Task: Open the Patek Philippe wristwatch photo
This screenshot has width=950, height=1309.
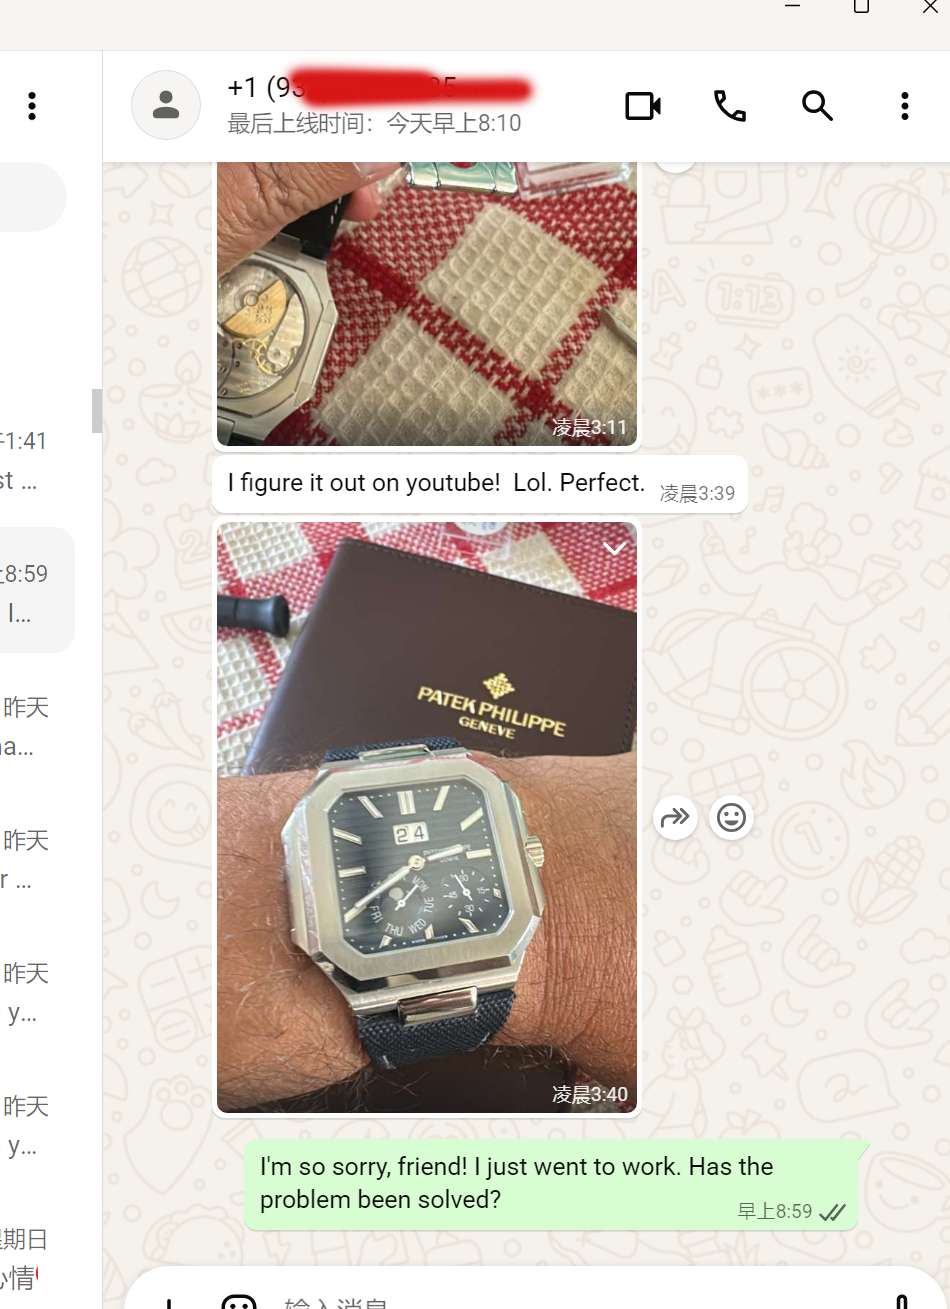Action: pos(427,817)
